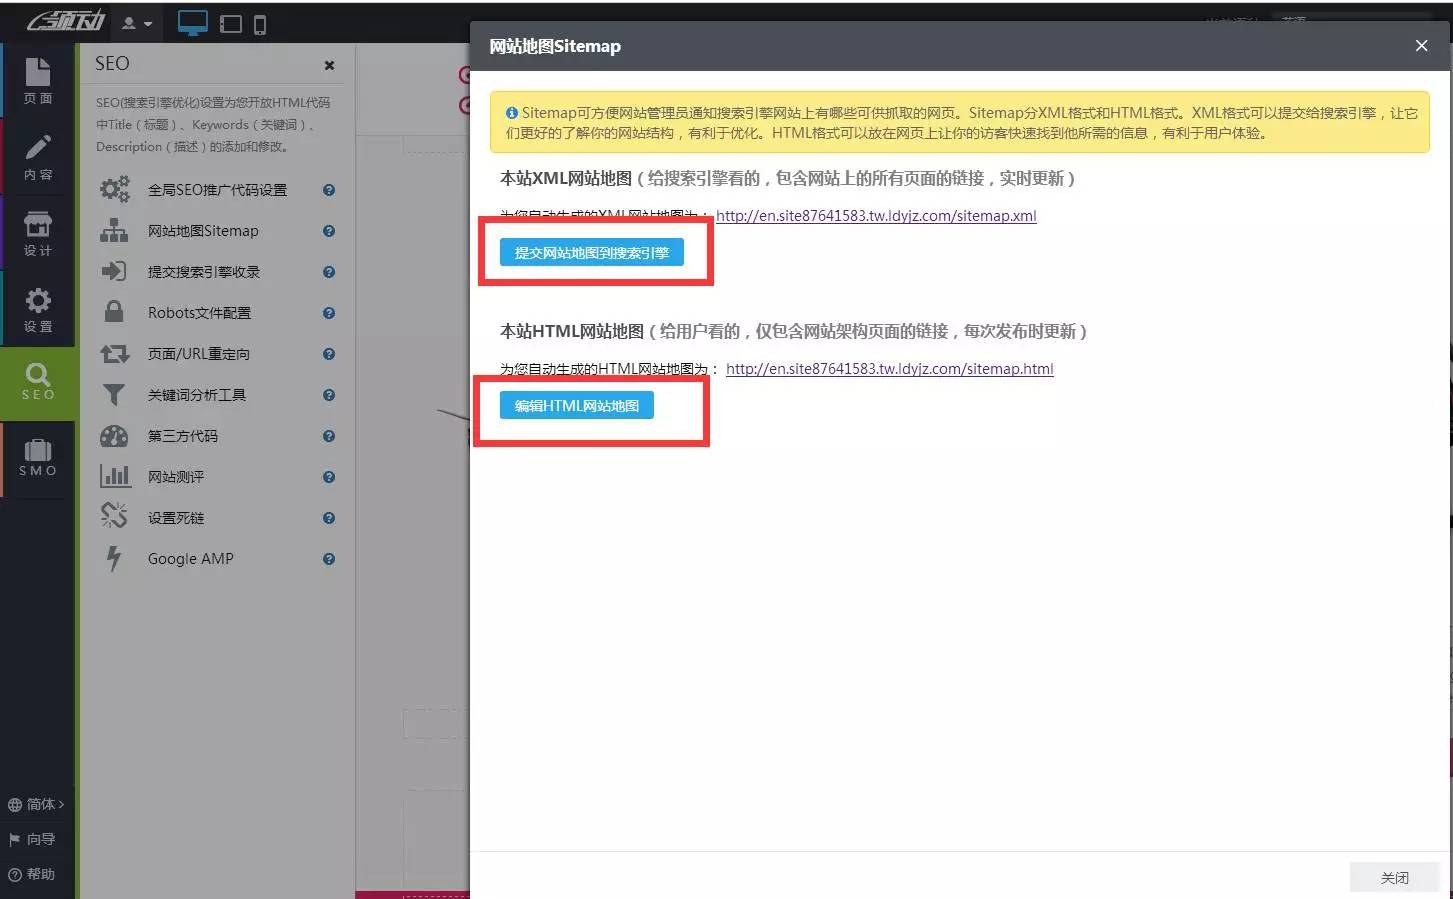The height and width of the screenshot is (899, 1453).
Task: Open the SMO briefcase sidebar section
Action: pos(38,458)
